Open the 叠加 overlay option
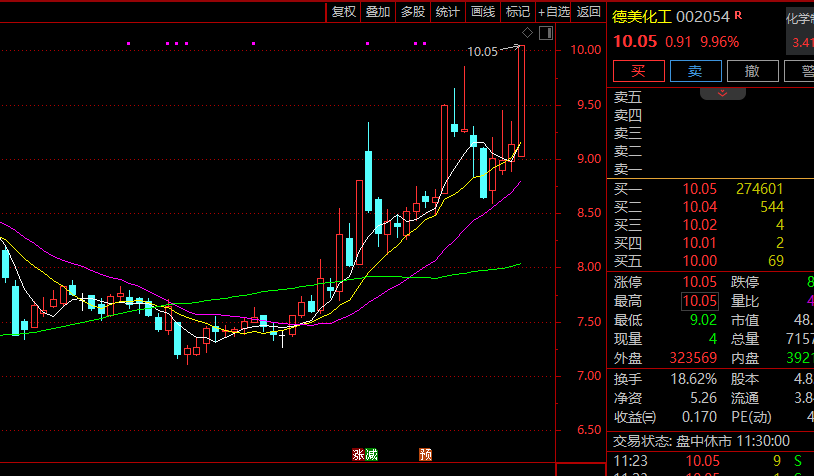The height and width of the screenshot is (476, 814). [x=378, y=12]
